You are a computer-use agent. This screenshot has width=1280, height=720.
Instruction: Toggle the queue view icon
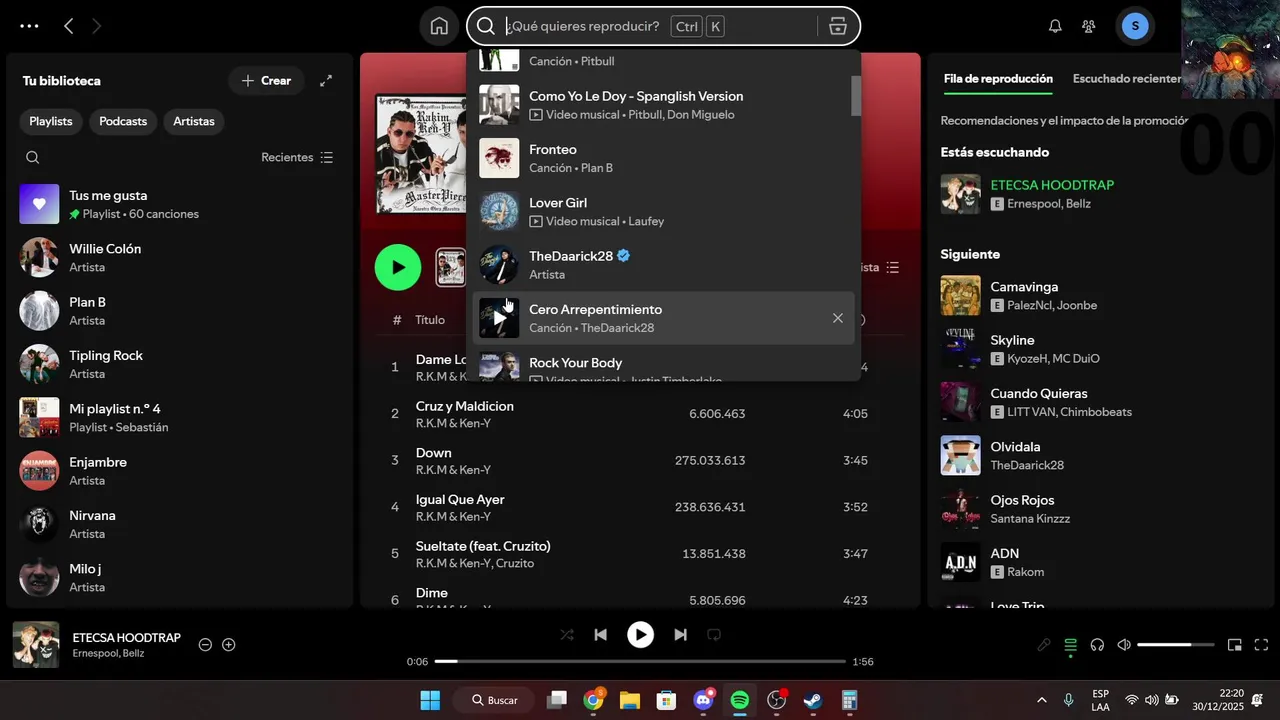point(1070,645)
